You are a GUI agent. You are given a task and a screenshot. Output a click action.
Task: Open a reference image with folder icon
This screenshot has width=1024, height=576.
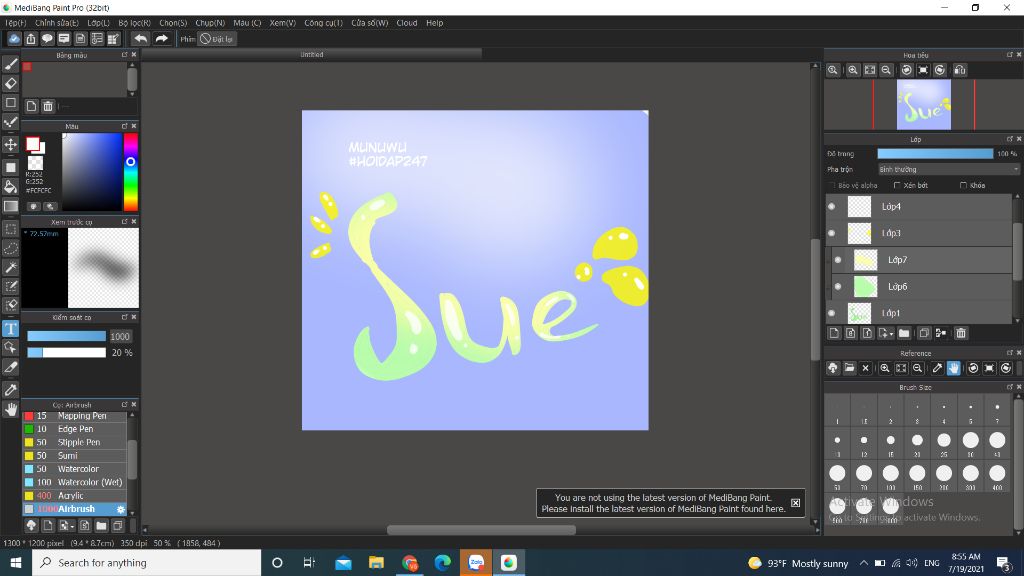[x=849, y=368]
